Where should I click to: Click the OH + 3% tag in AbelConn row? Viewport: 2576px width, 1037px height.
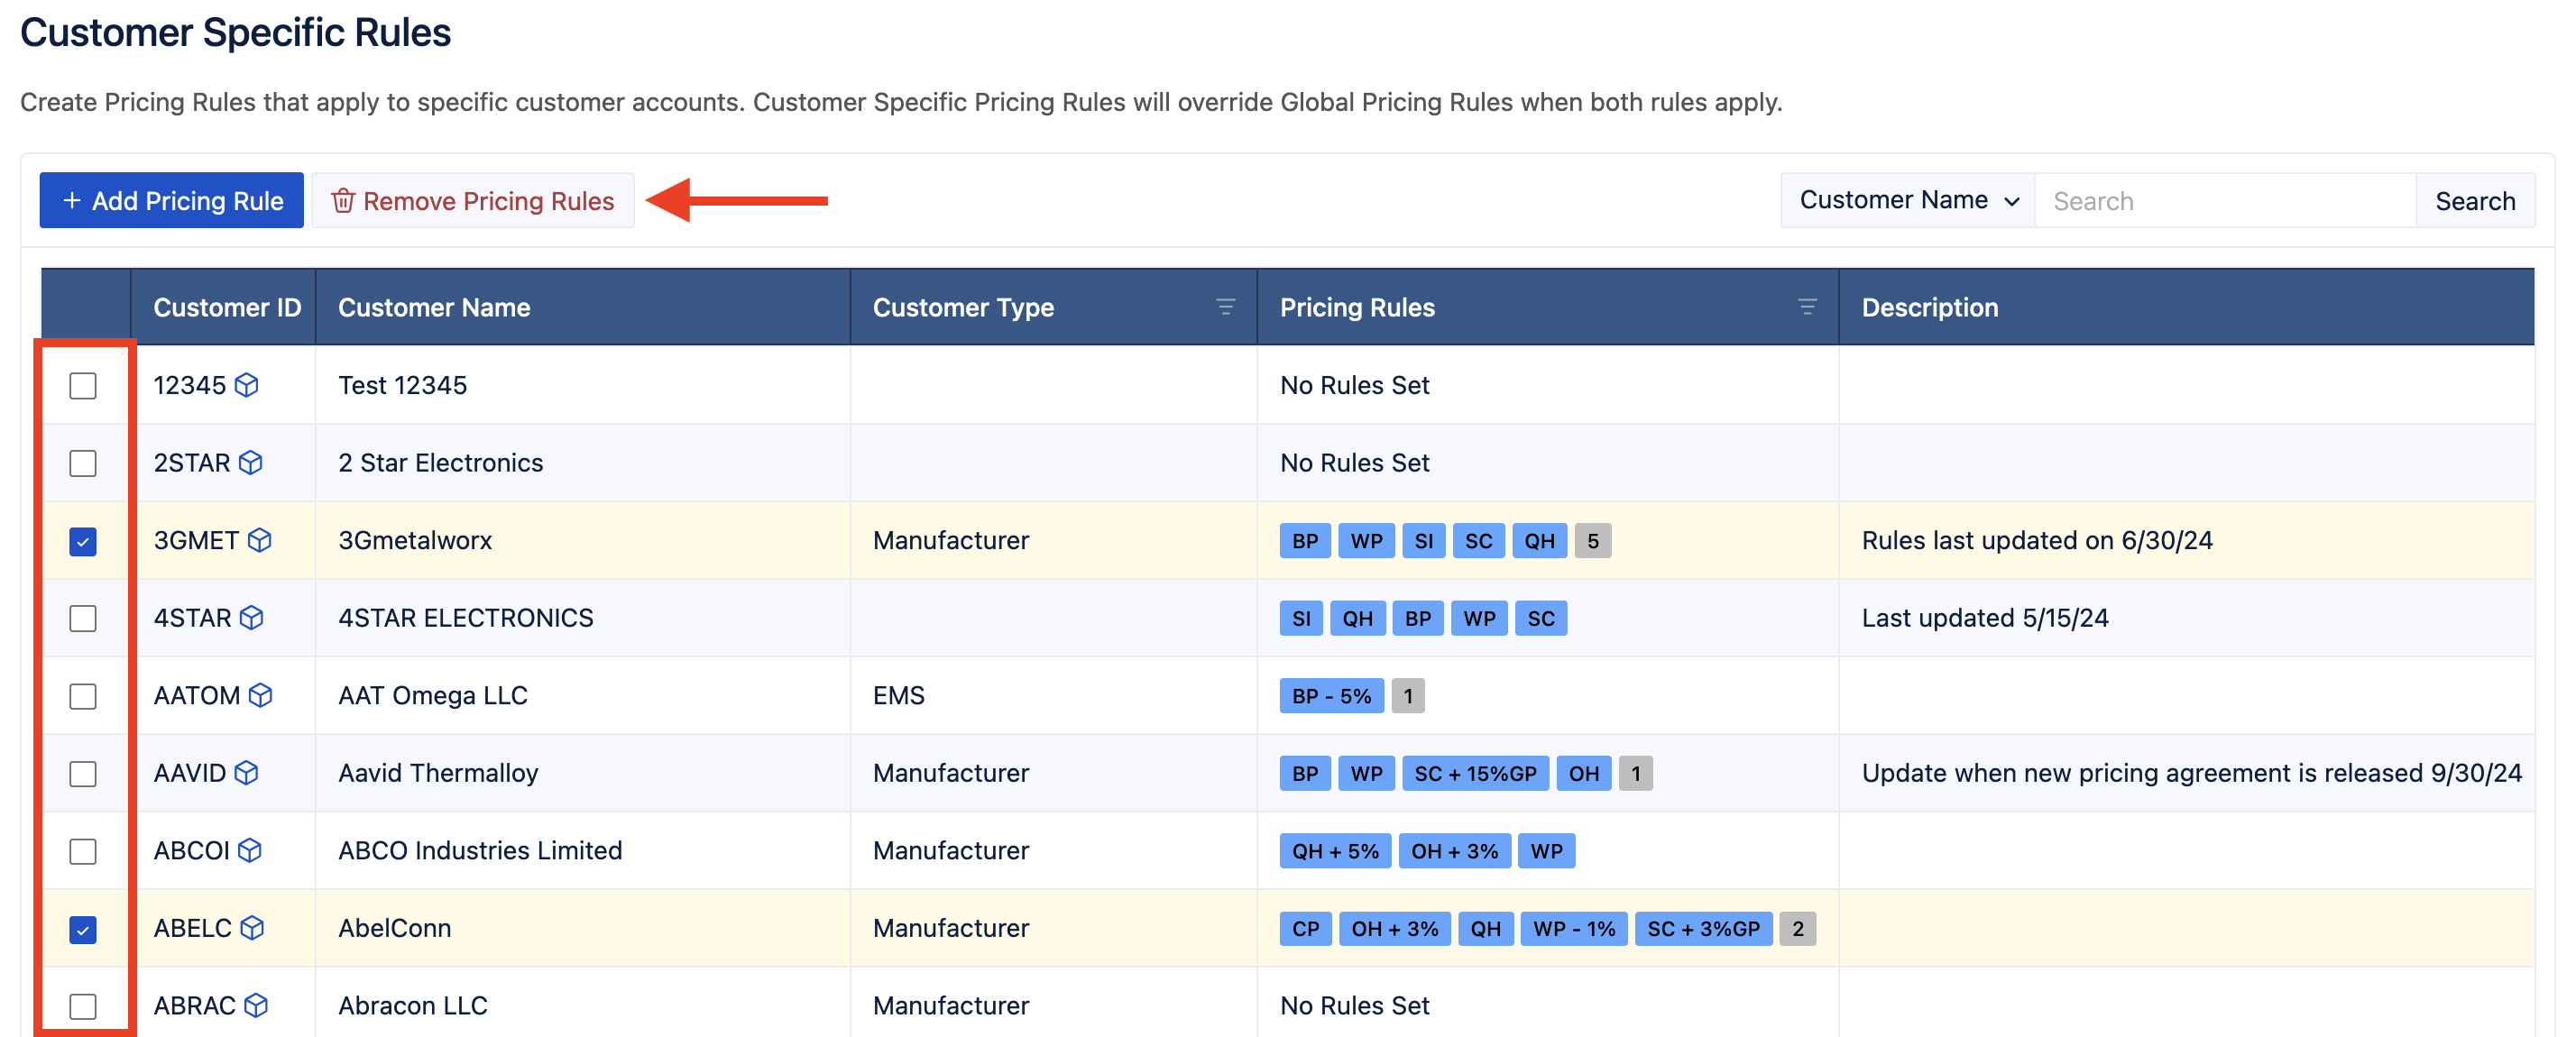[1394, 929]
